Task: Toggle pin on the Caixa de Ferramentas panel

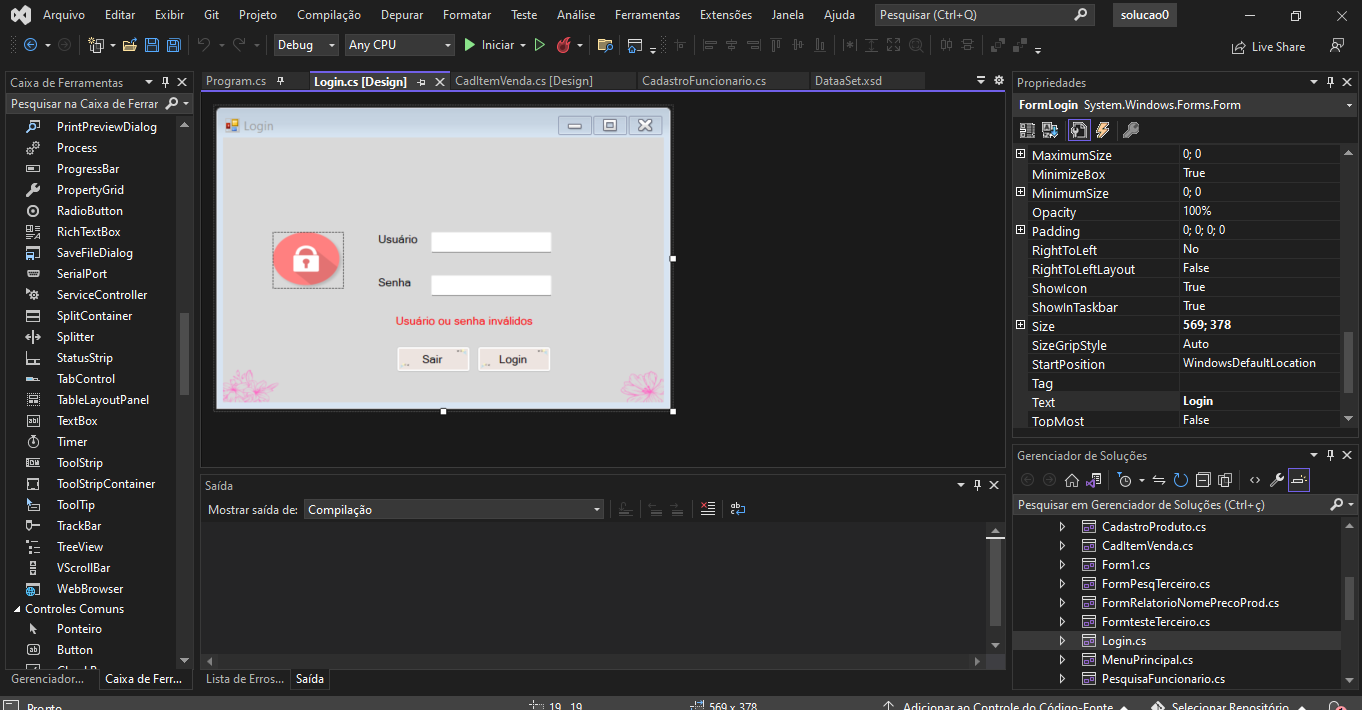Action: tap(166, 82)
